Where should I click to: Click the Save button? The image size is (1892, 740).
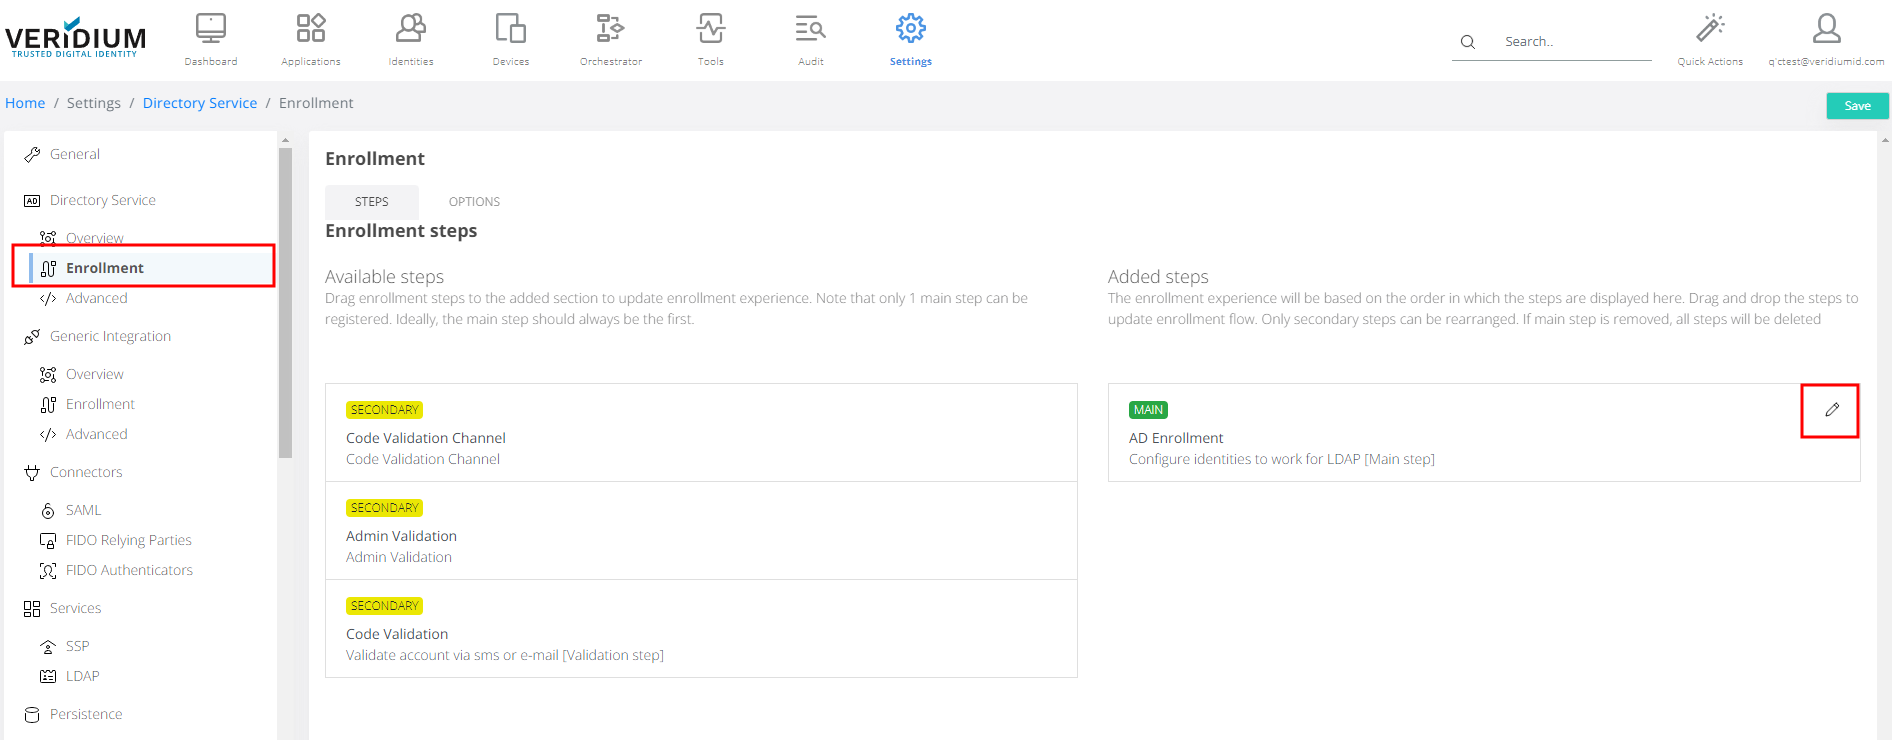1857,106
